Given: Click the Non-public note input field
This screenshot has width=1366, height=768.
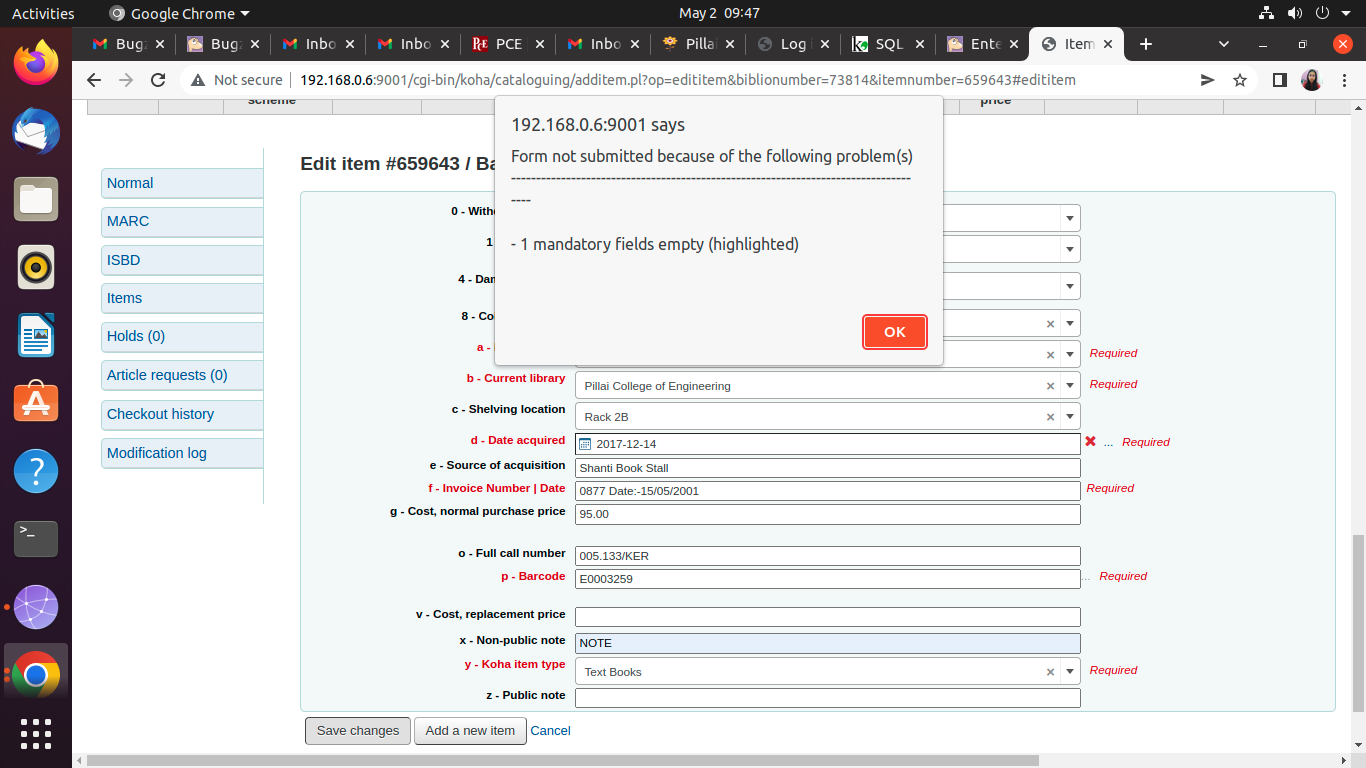Looking at the screenshot, I should tap(827, 643).
